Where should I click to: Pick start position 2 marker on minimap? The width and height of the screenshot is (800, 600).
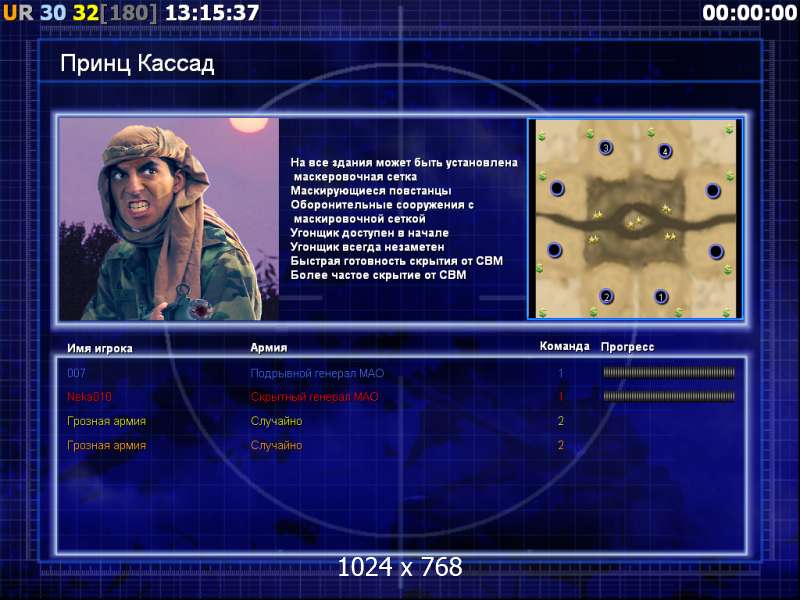point(606,296)
